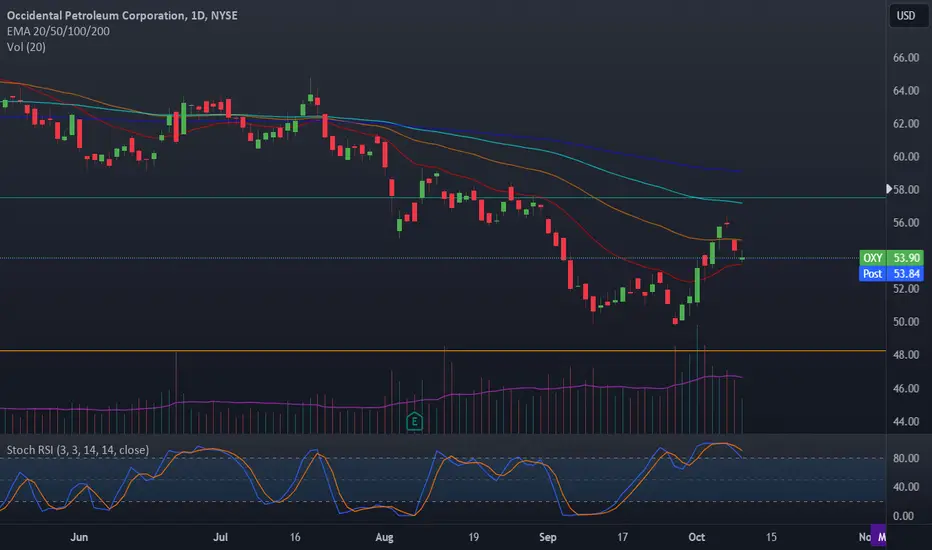Select the Stoch RSI (3, 3, 14, 14, close) label
The image size is (932, 550).
(x=78, y=450)
